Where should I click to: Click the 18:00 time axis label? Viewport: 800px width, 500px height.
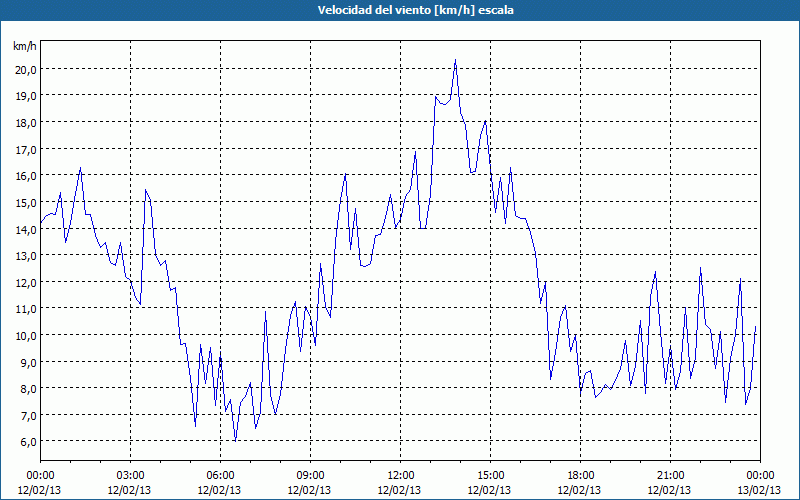tap(580, 476)
